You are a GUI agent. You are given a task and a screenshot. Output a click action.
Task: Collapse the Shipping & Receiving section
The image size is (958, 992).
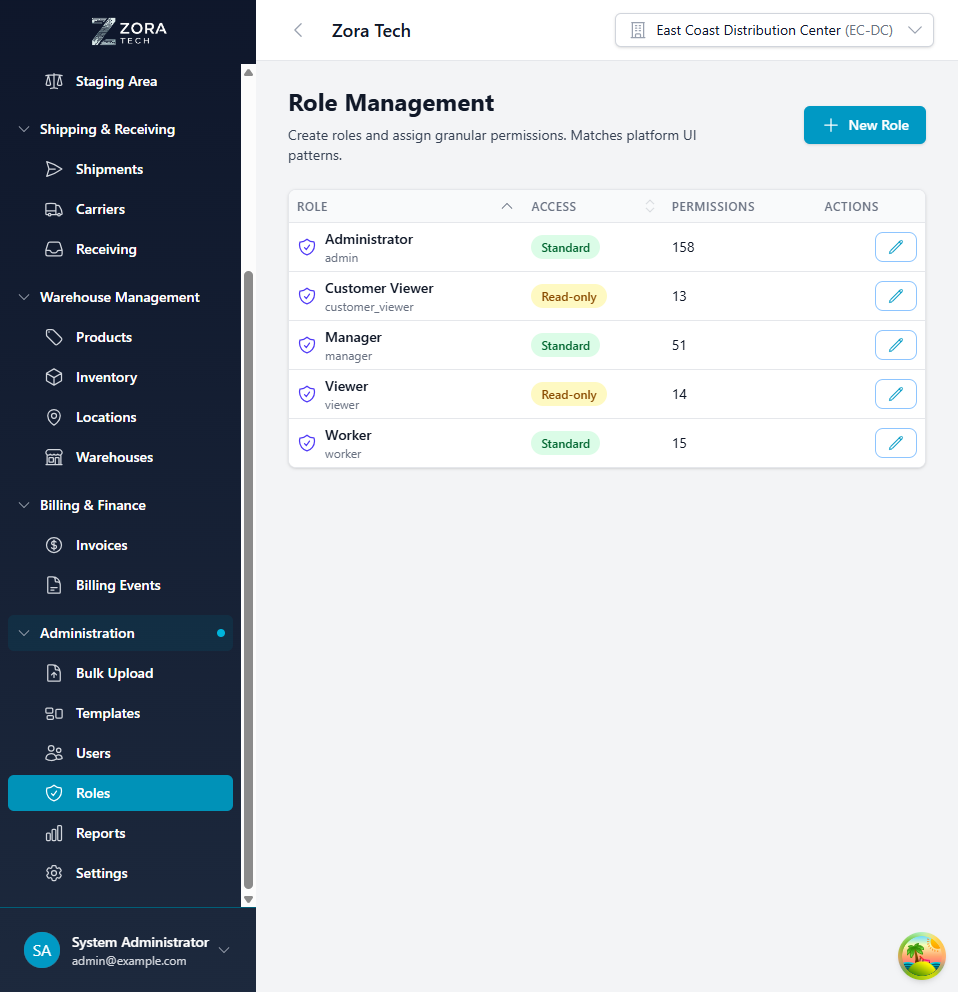coord(22,129)
